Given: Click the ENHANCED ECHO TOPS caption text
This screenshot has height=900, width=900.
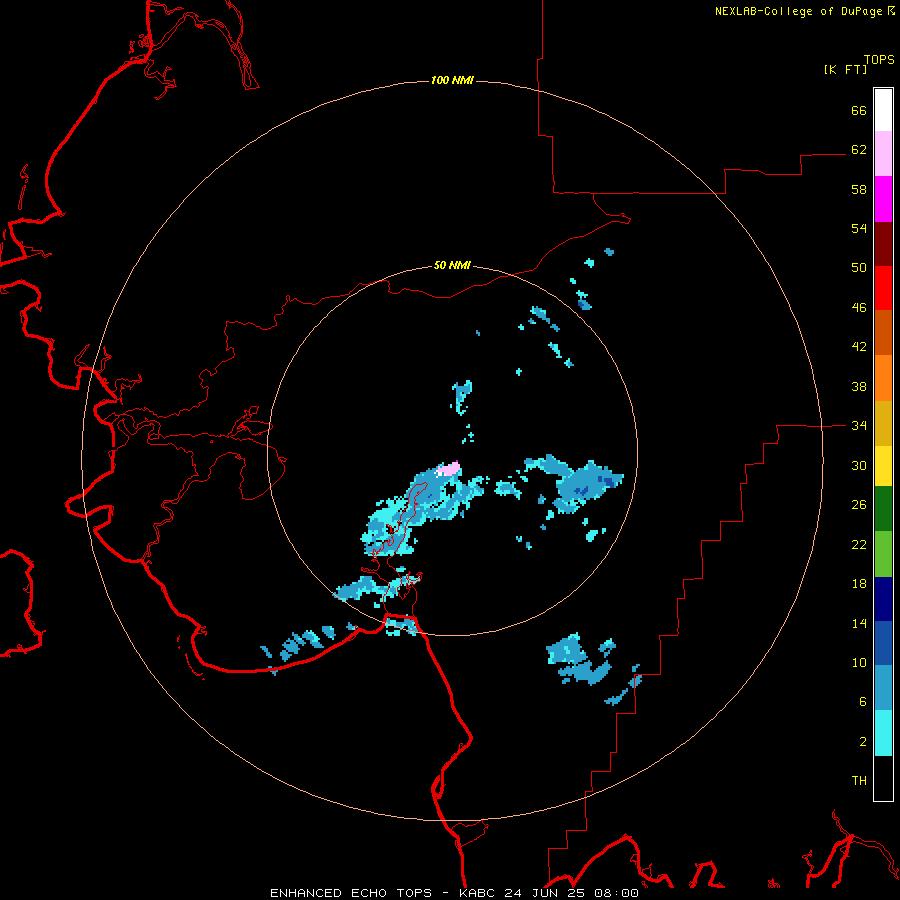Looking at the screenshot, I should [x=351, y=893].
